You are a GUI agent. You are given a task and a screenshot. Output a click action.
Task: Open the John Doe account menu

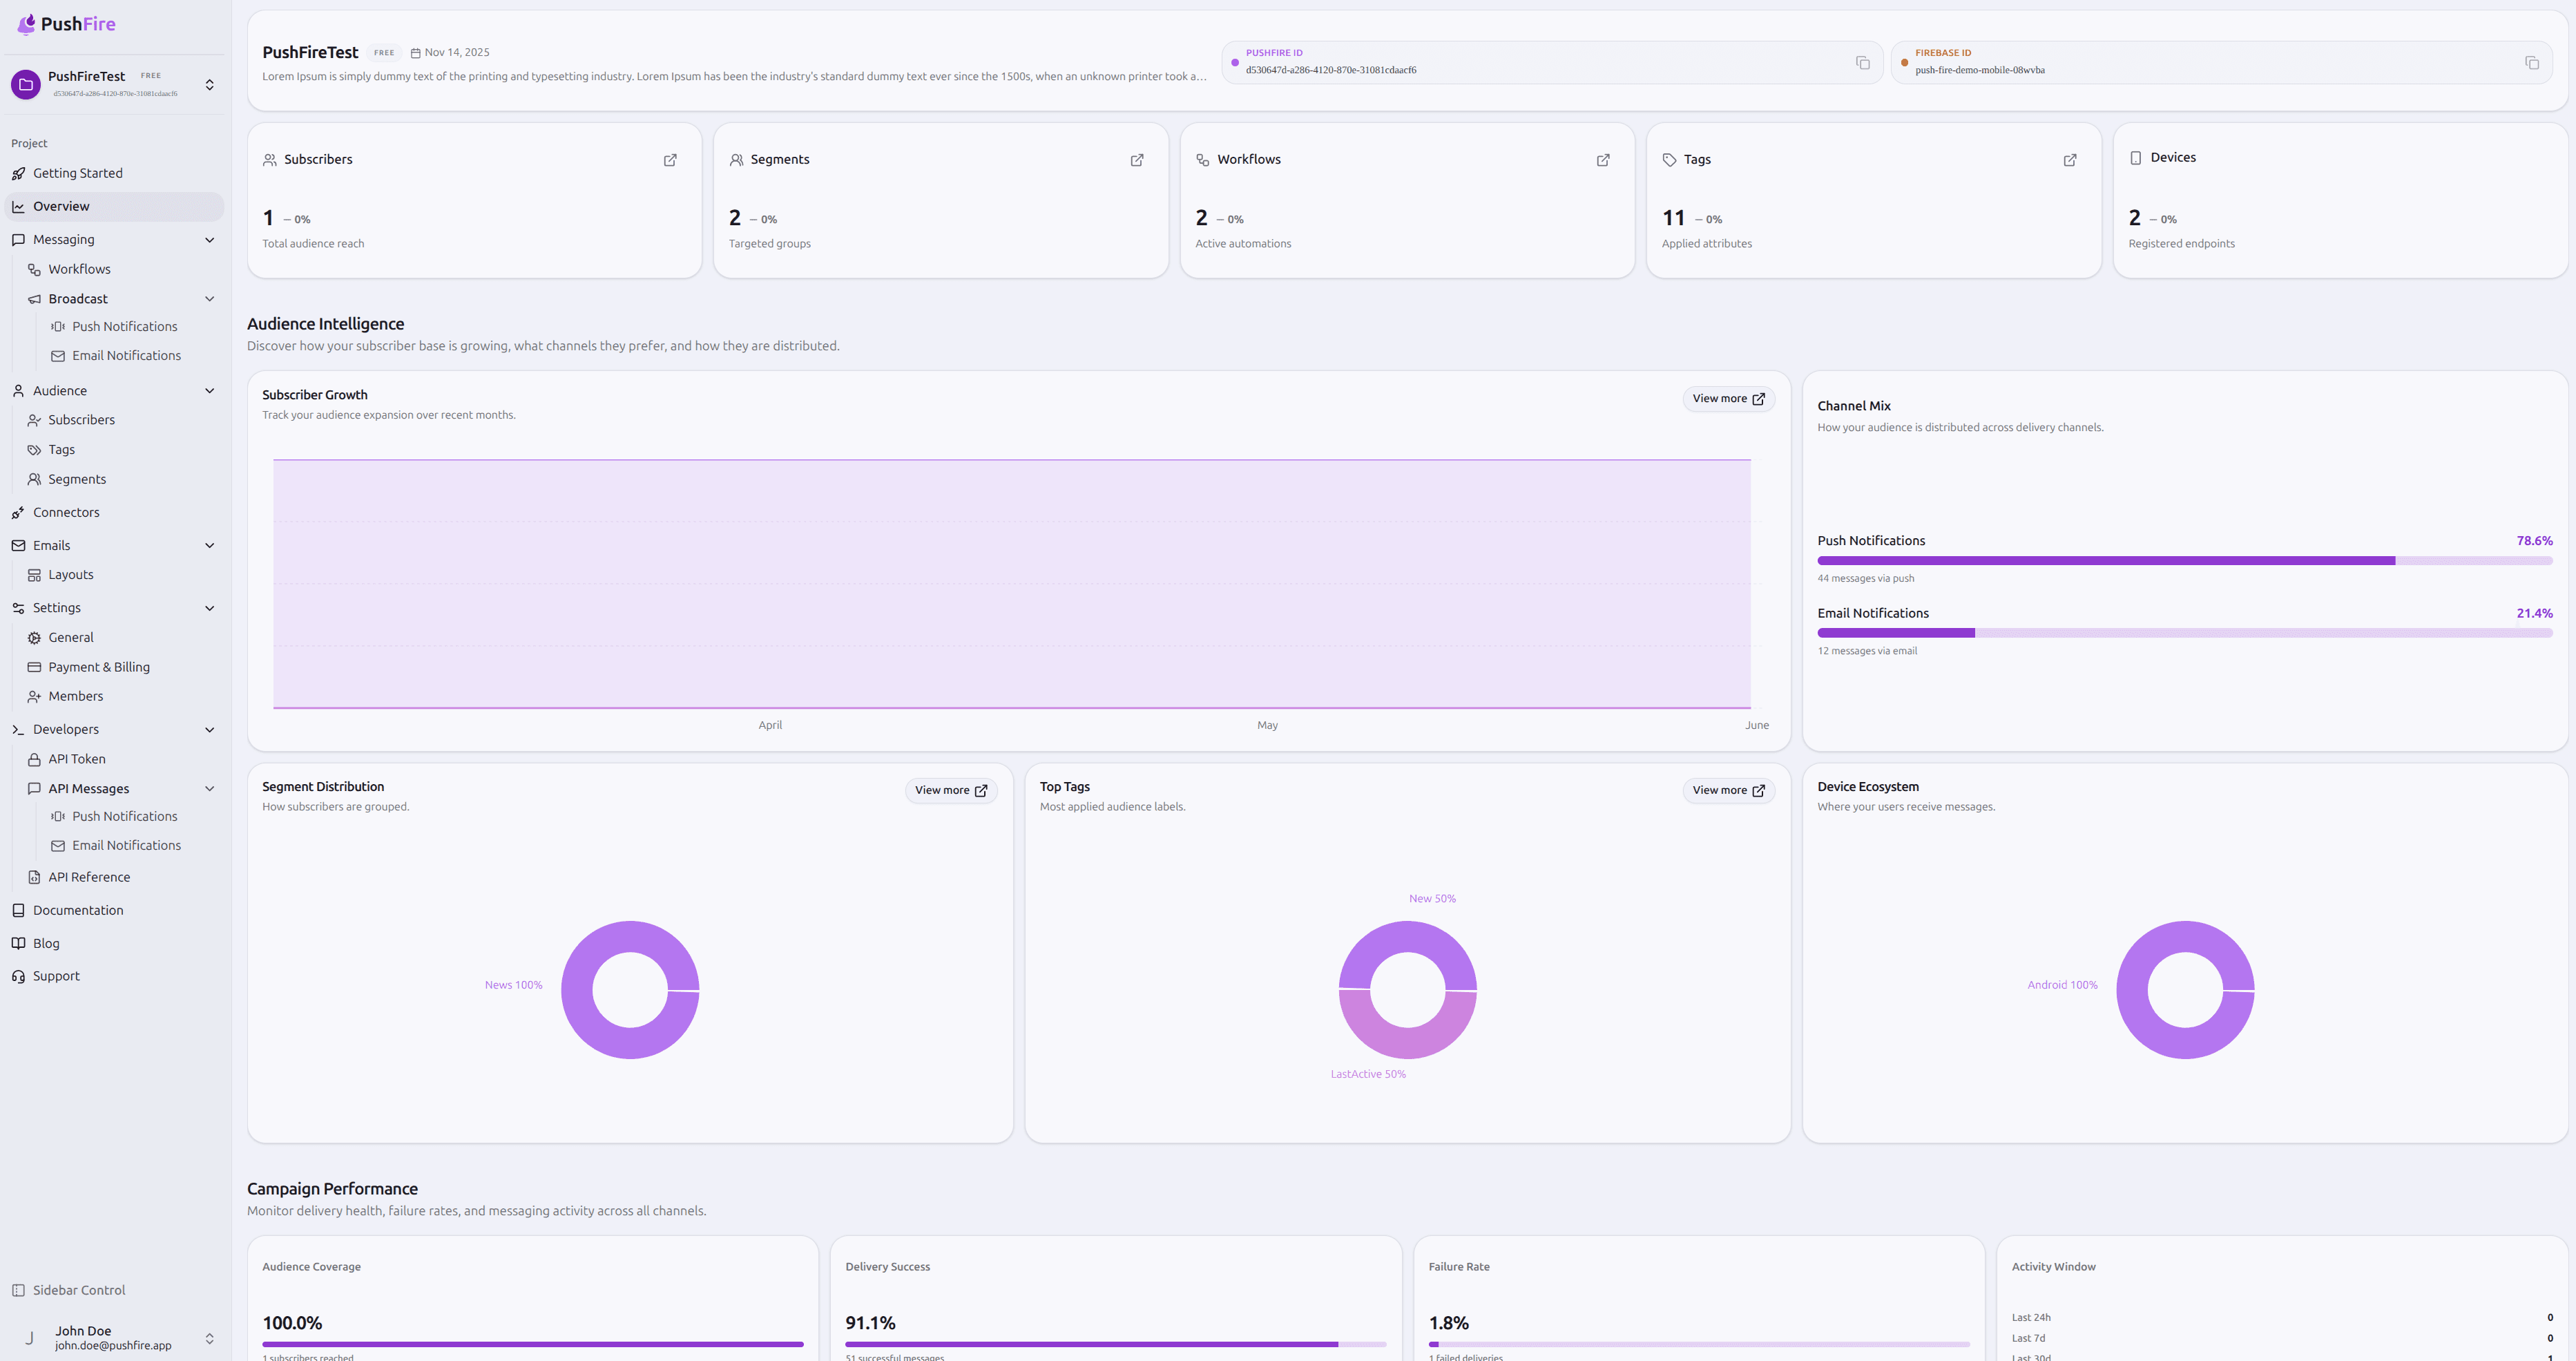115,1338
